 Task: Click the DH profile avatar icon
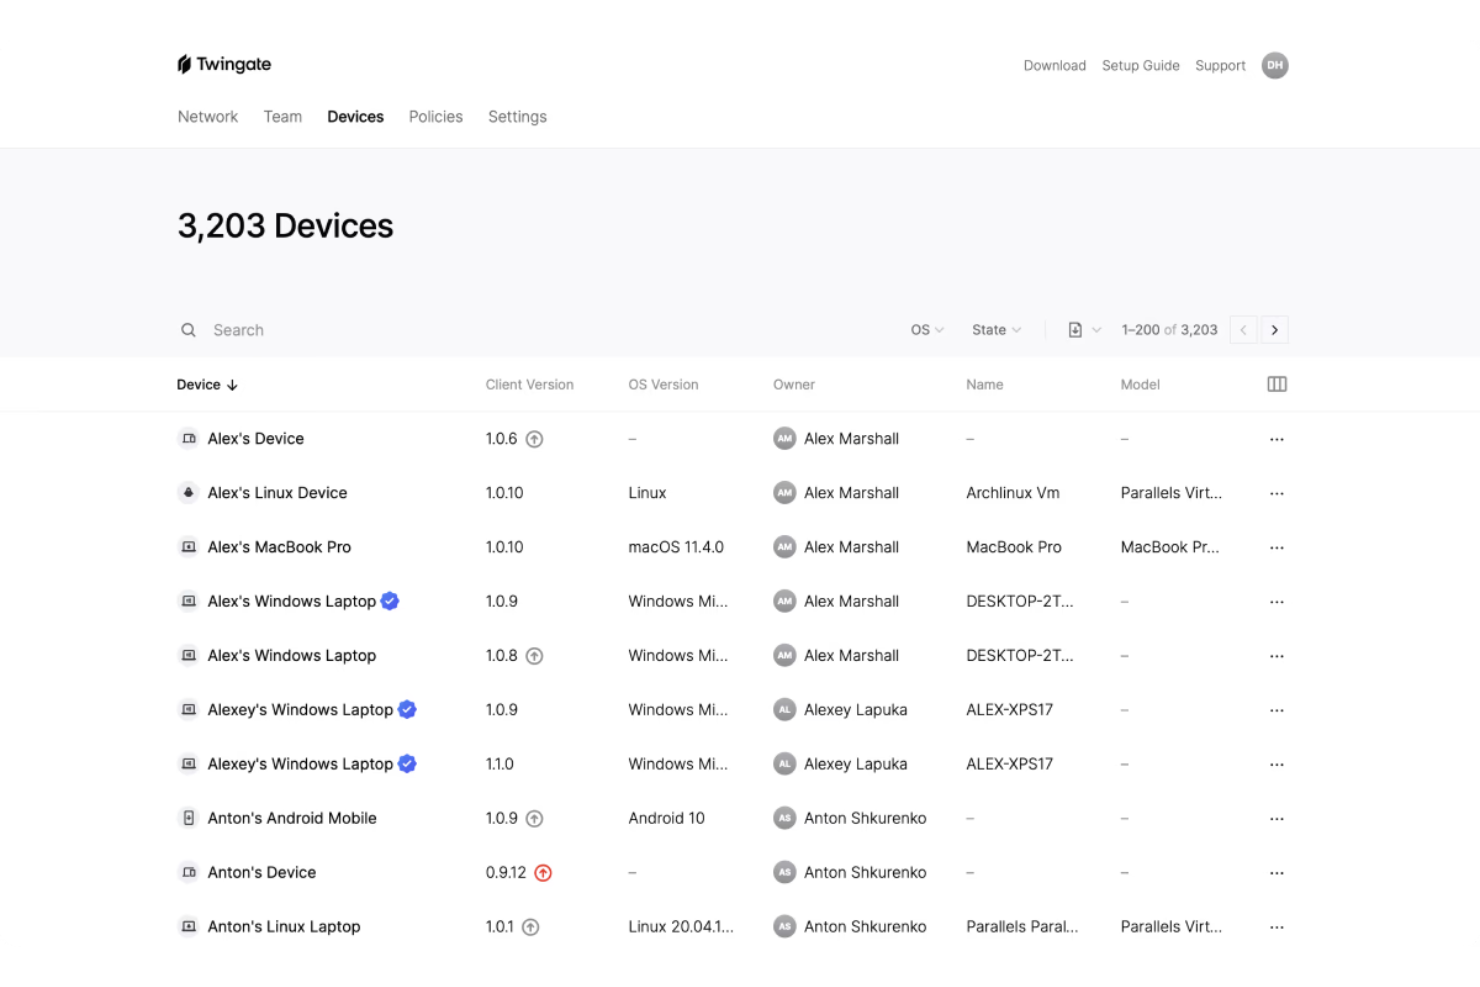click(1274, 65)
